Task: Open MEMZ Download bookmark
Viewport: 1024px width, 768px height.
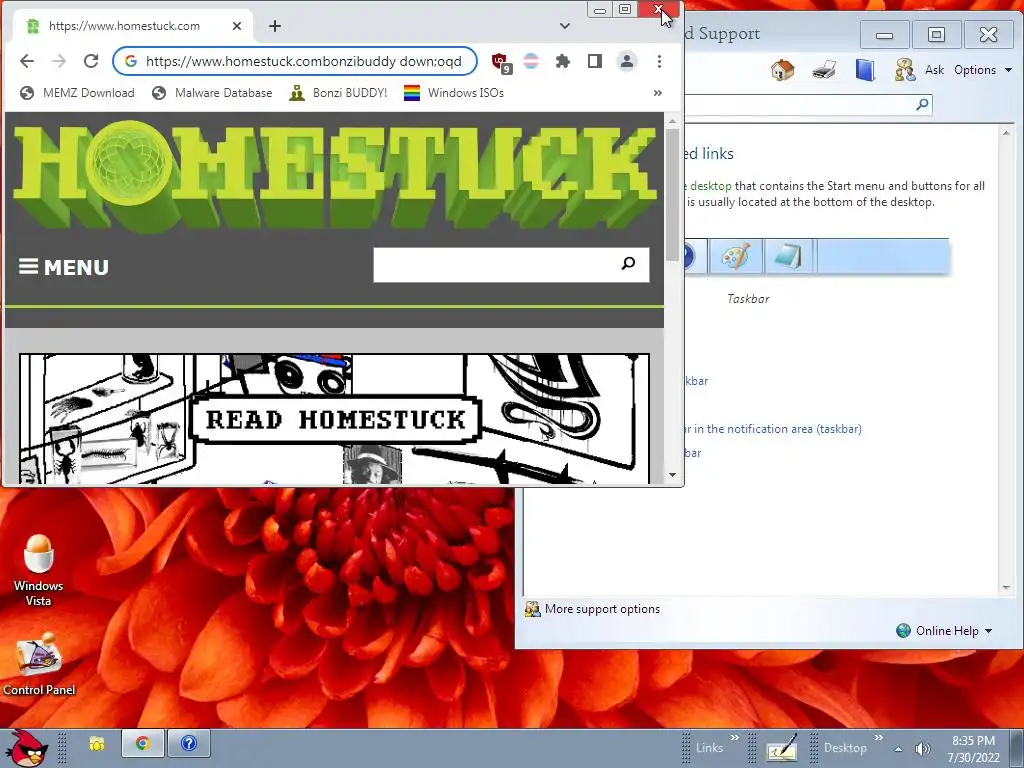Action: [x=77, y=93]
